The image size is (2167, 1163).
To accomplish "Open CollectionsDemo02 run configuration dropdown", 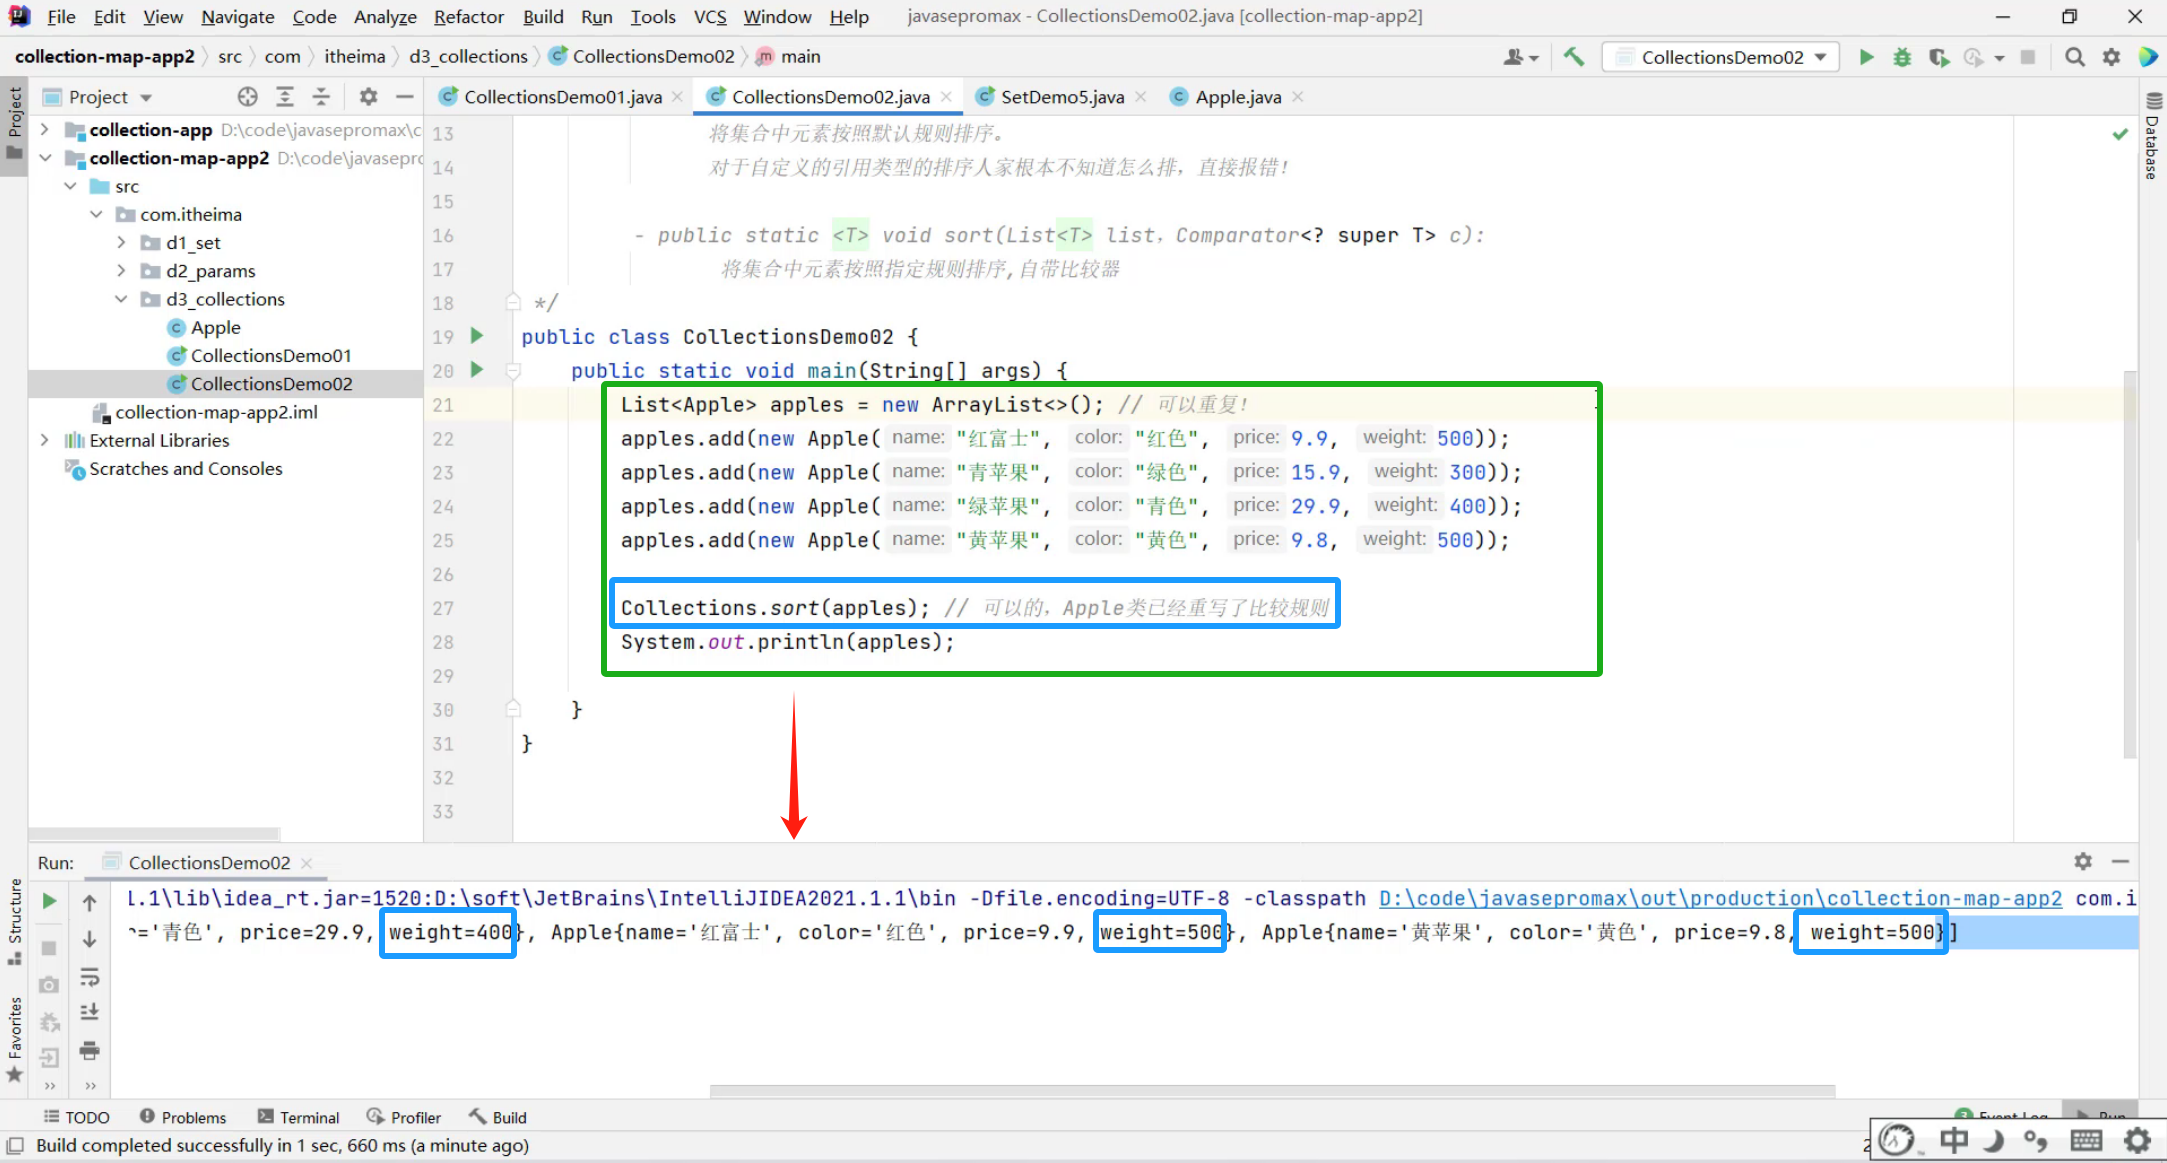I will coord(1721,57).
